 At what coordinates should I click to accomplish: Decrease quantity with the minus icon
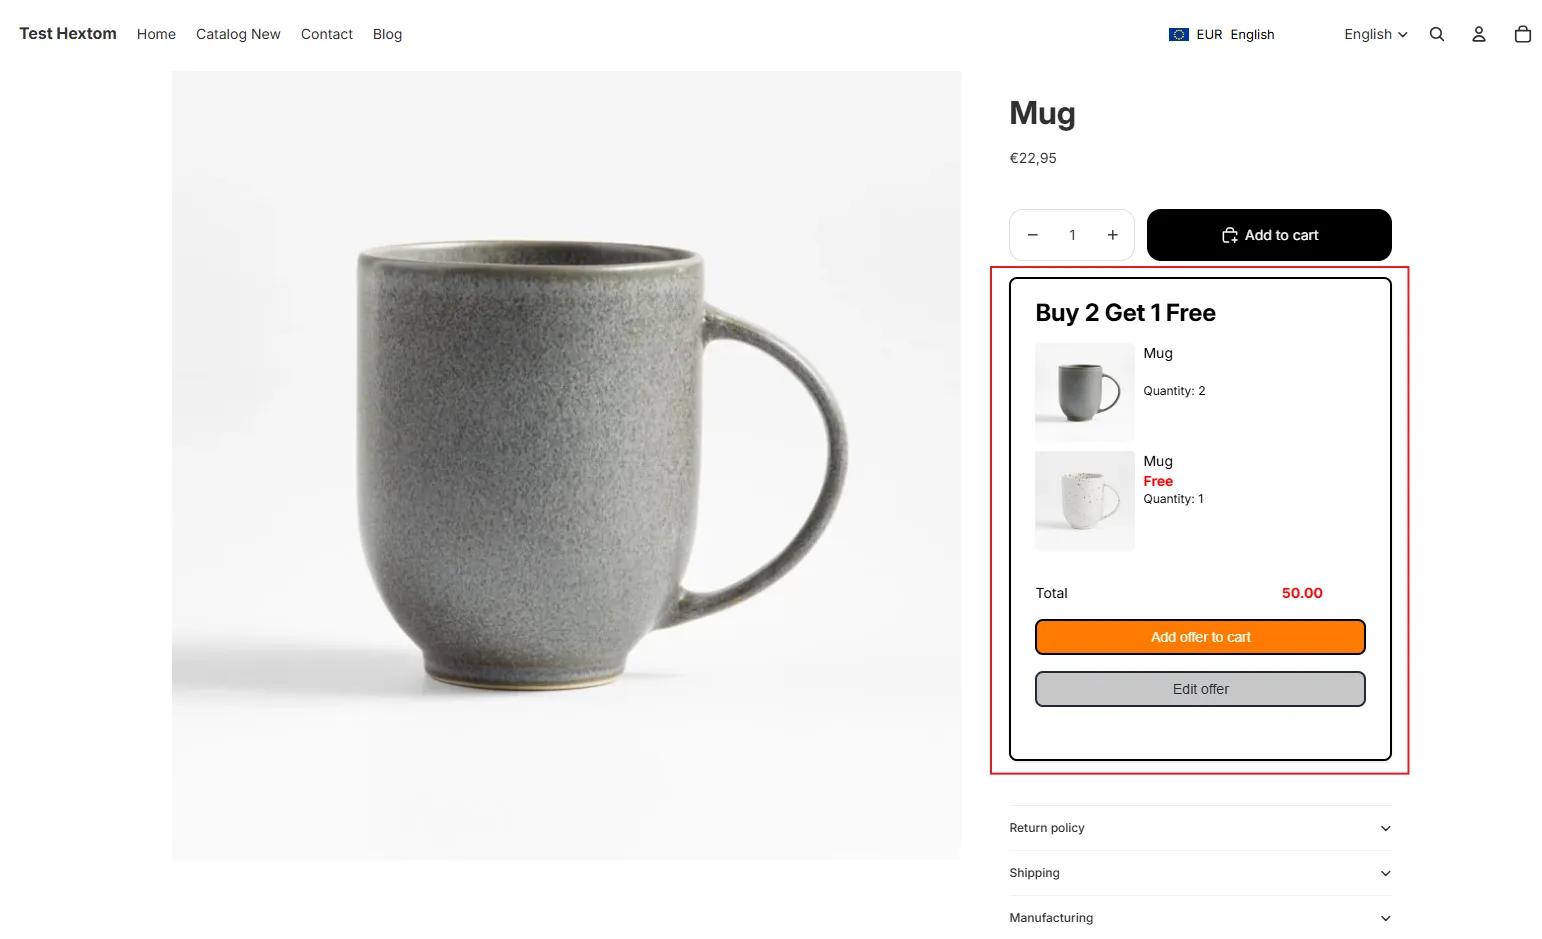1033,235
